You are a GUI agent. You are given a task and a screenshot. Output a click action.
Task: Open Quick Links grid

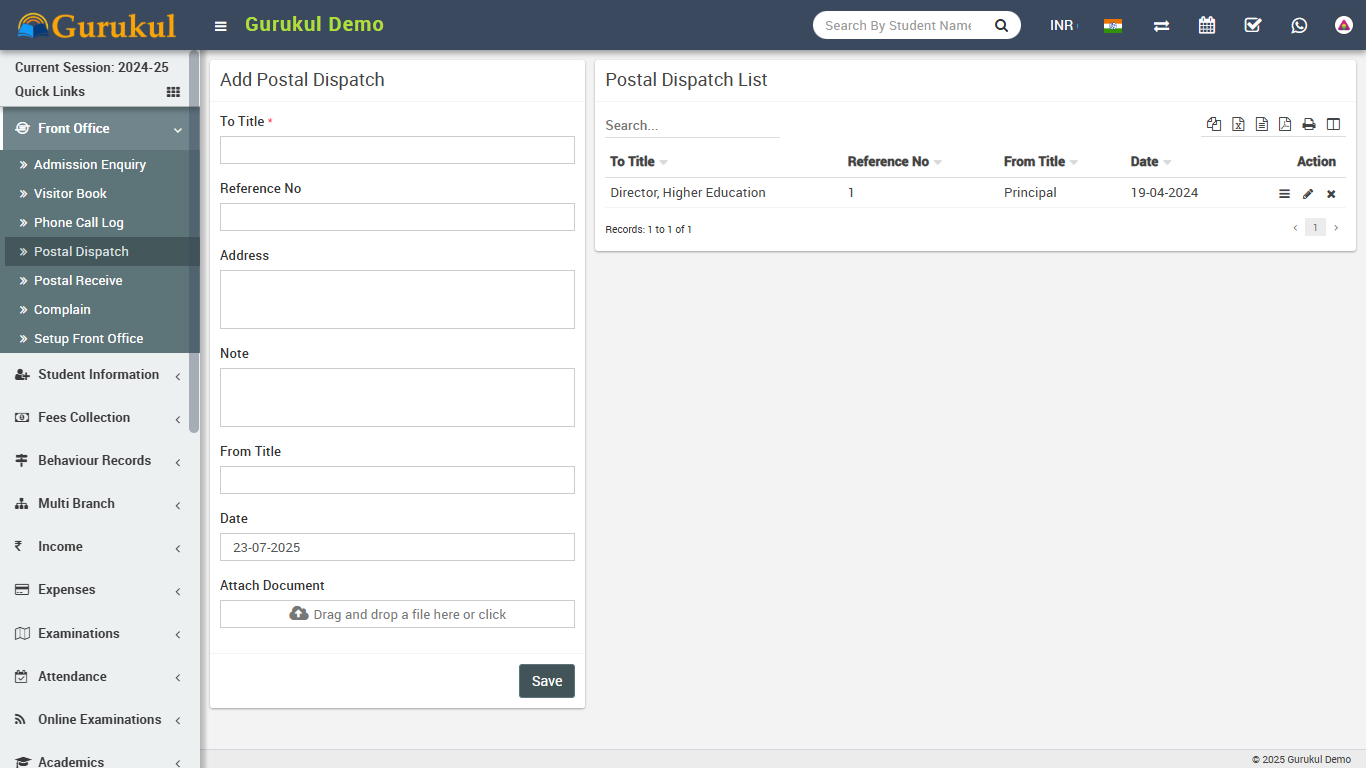click(173, 92)
